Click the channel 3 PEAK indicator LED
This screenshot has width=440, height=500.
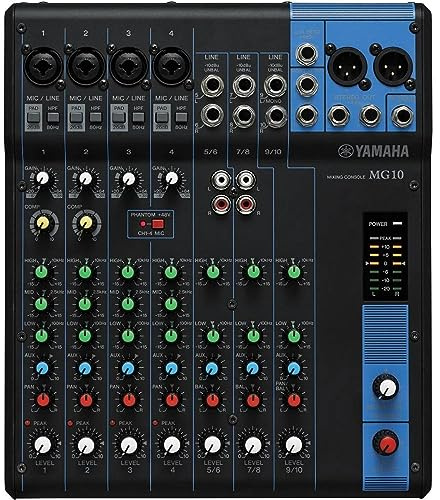(x=113, y=423)
